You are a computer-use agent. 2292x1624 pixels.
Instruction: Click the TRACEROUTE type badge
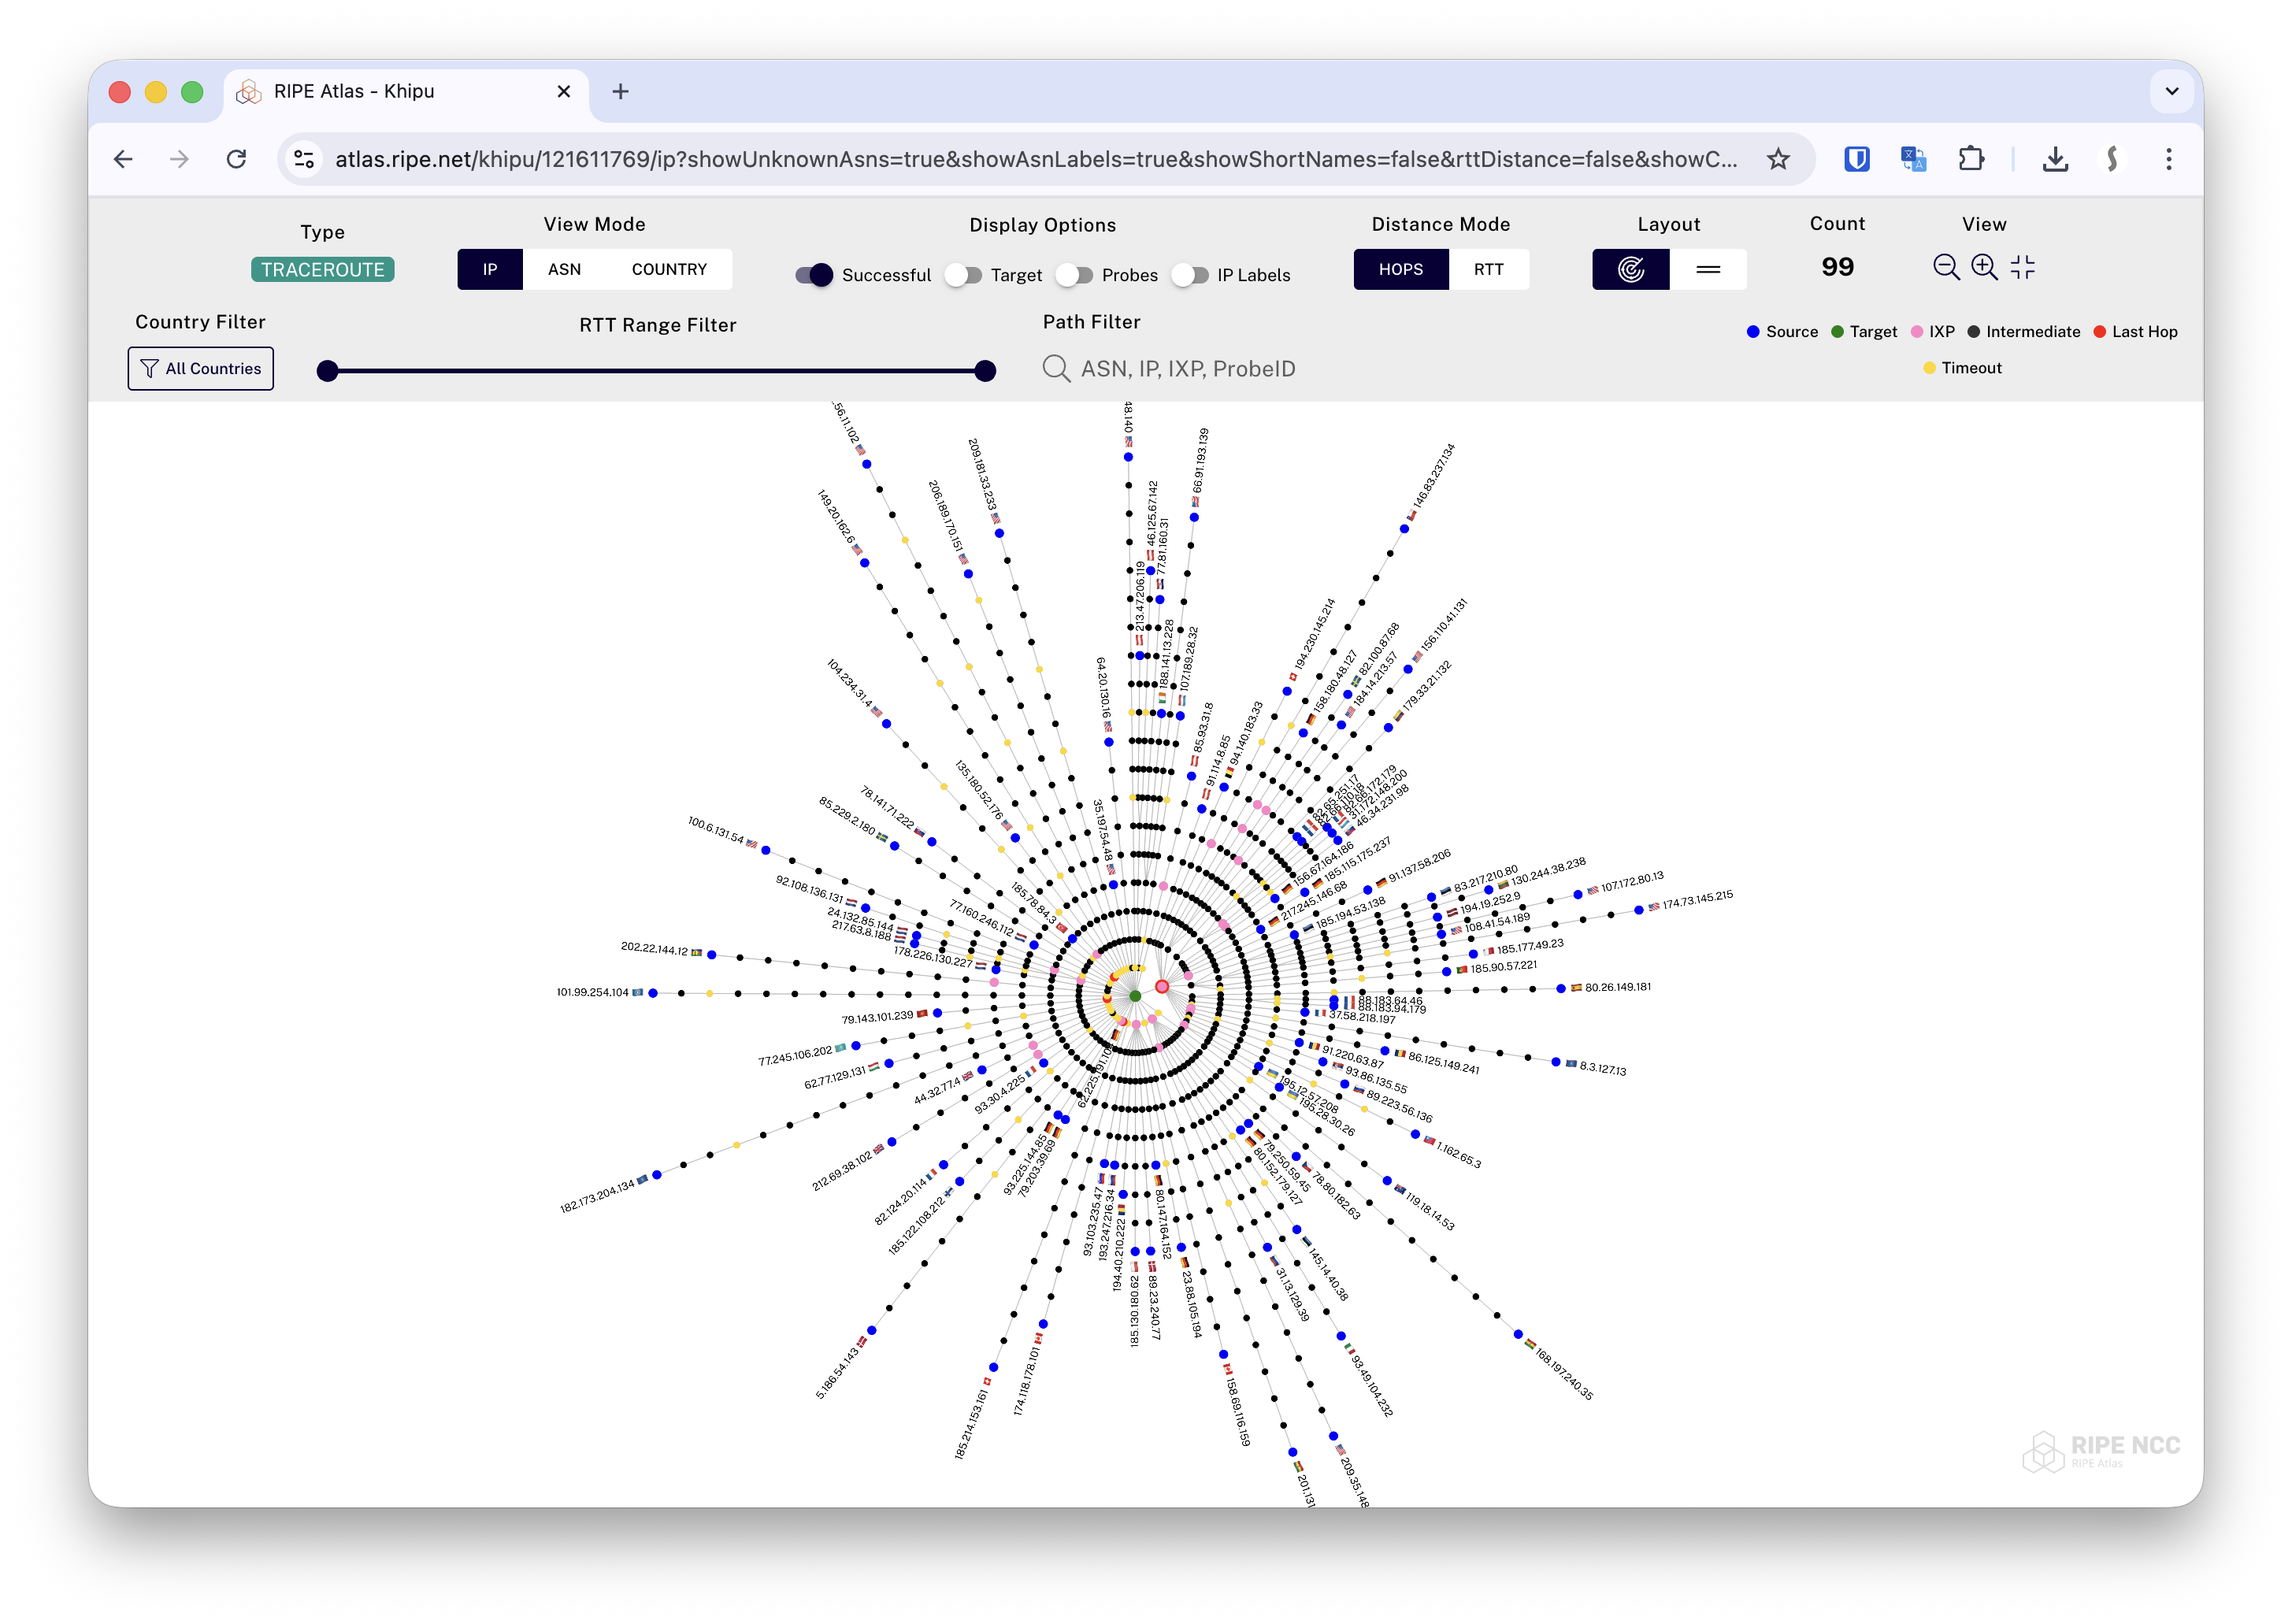322,269
